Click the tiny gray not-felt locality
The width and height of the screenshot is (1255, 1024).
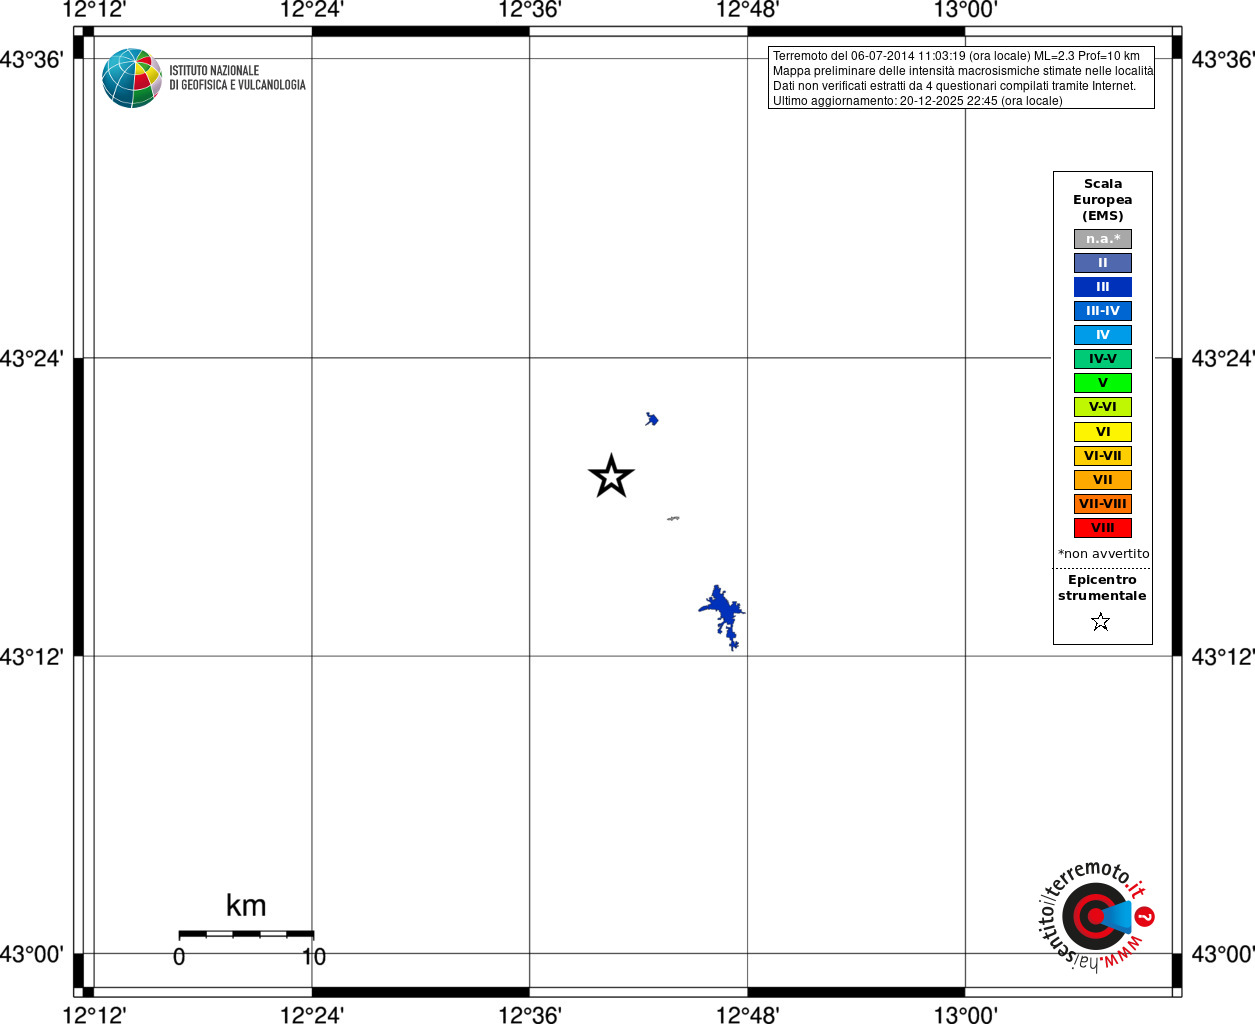673,518
